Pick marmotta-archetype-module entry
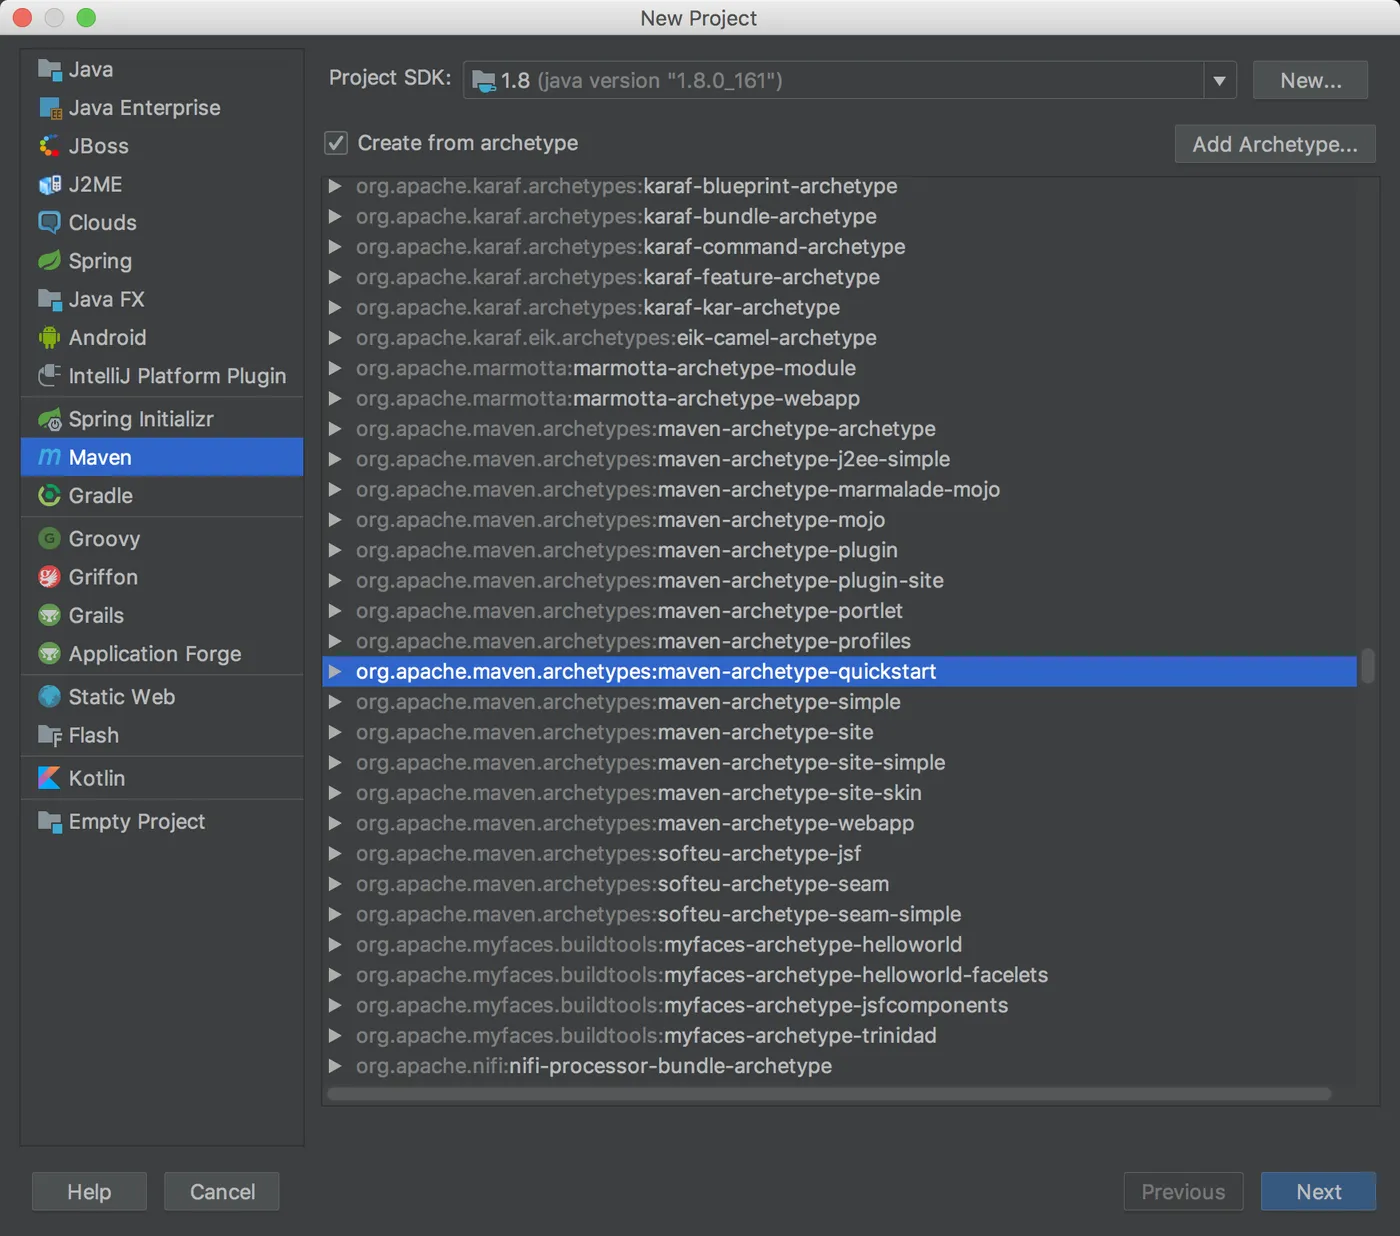Image resolution: width=1400 pixels, height=1236 pixels. point(840,368)
